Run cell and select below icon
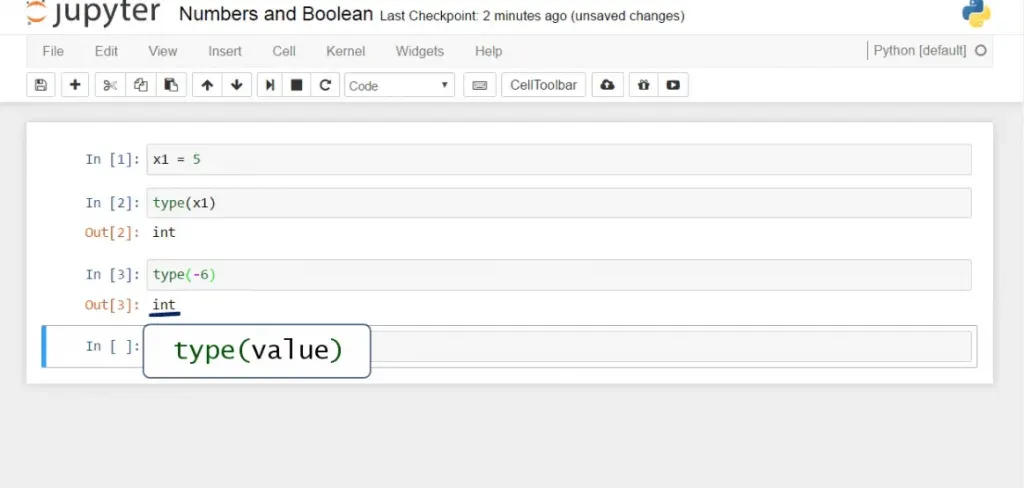Image resolution: width=1024 pixels, height=488 pixels. pos(269,85)
